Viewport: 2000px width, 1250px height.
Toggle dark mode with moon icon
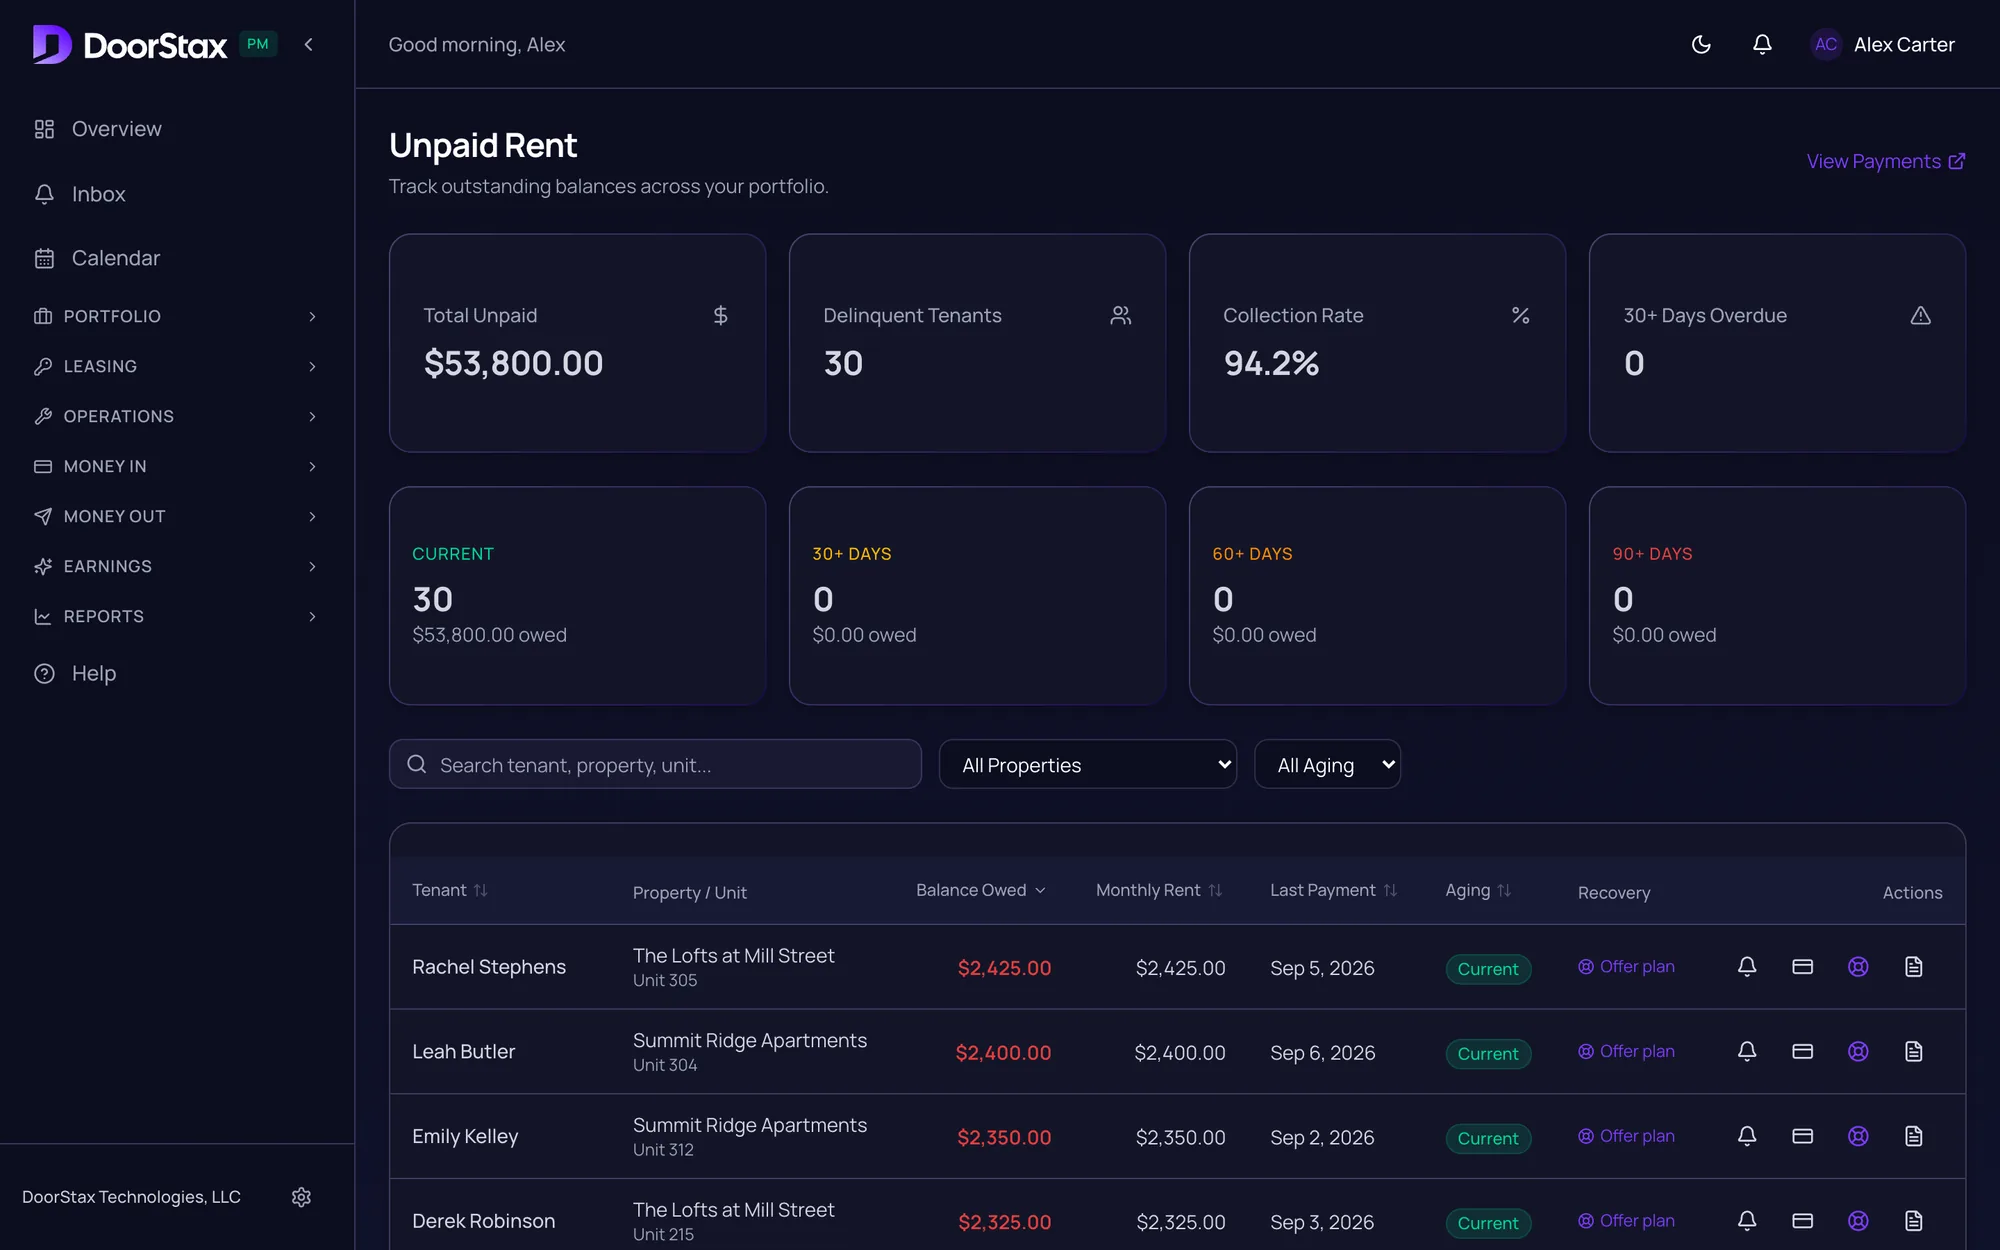tap(1701, 44)
